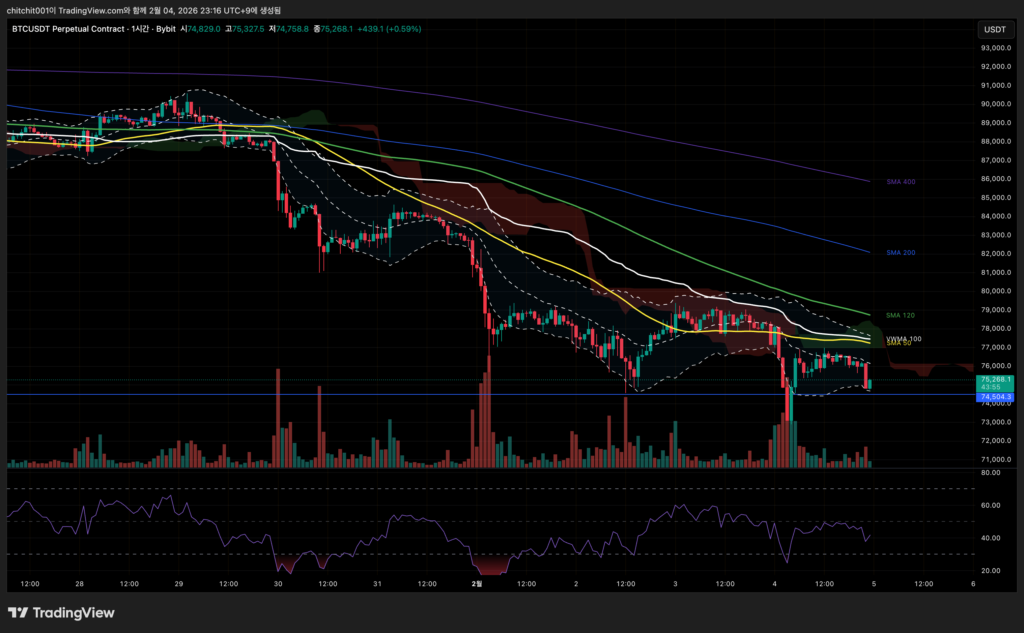Open the USDT currency selector
The width and height of the screenshot is (1024, 633).
pos(995,30)
